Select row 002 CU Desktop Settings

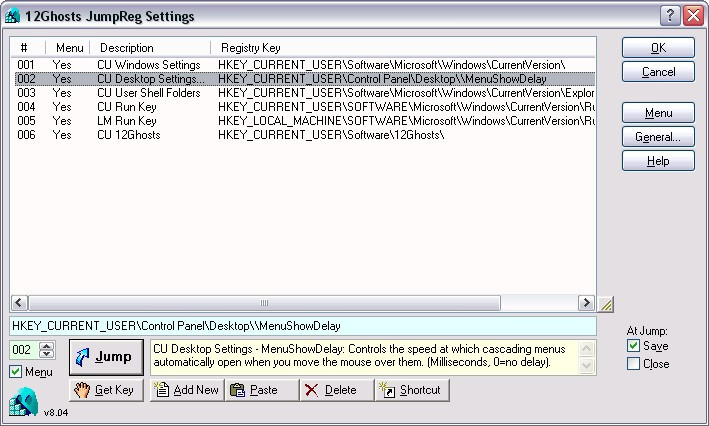305,79
